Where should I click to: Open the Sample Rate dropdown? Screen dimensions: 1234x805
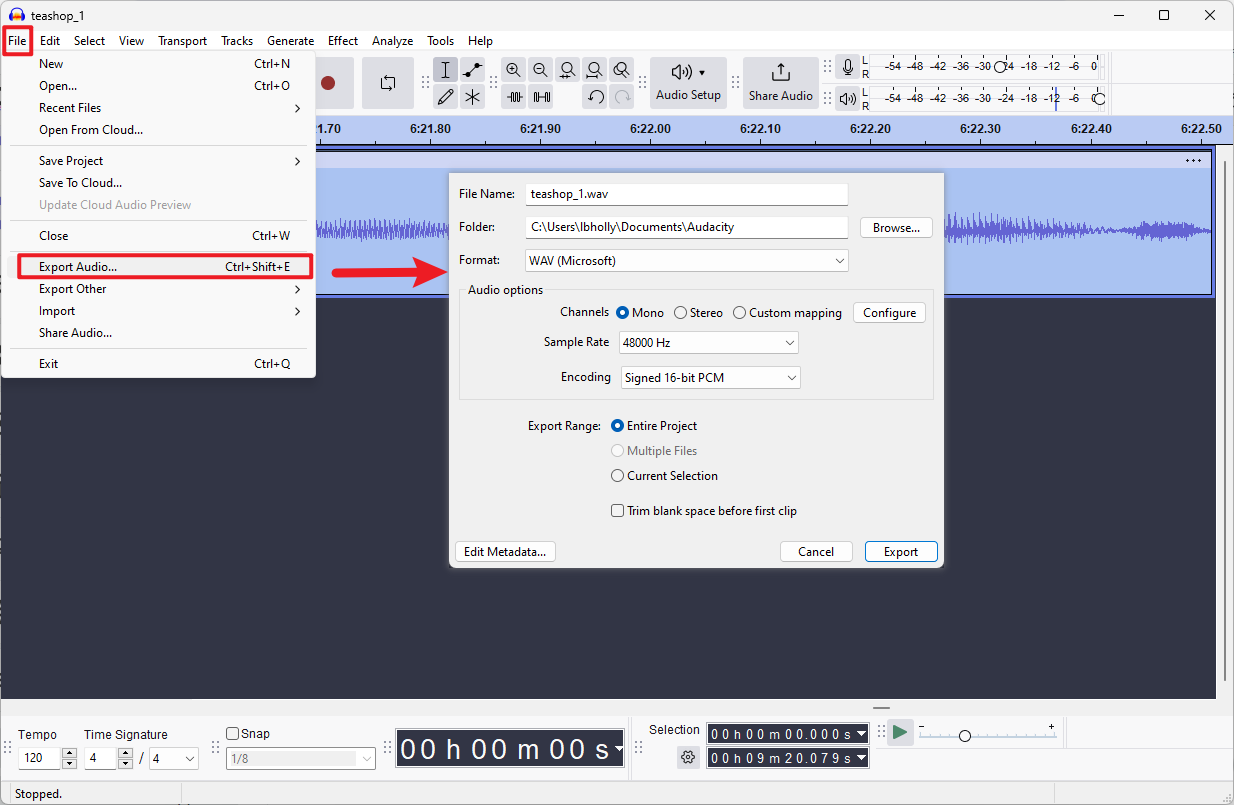click(708, 342)
